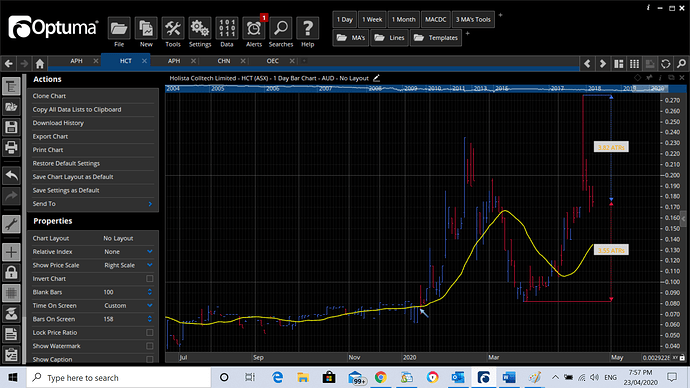Click the plus icon in sidebar
This screenshot has width=690, height=388.
11,253
